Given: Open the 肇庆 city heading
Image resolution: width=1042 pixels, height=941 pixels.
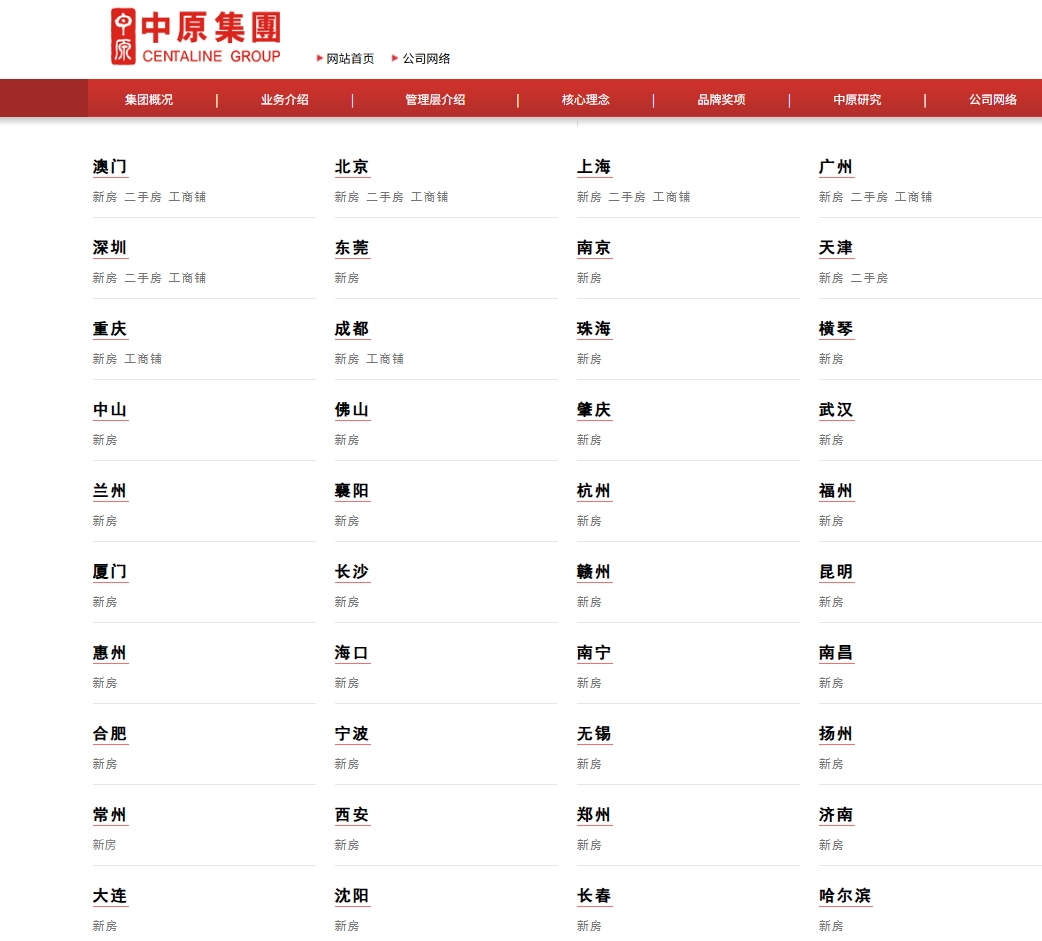Looking at the screenshot, I should (593, 410).
